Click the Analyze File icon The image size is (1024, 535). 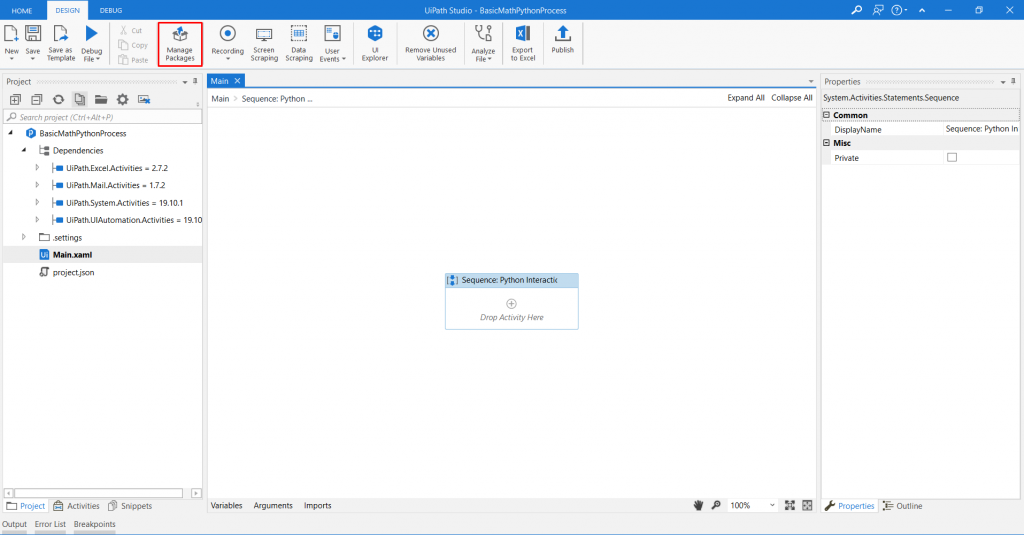click(483, 33)
